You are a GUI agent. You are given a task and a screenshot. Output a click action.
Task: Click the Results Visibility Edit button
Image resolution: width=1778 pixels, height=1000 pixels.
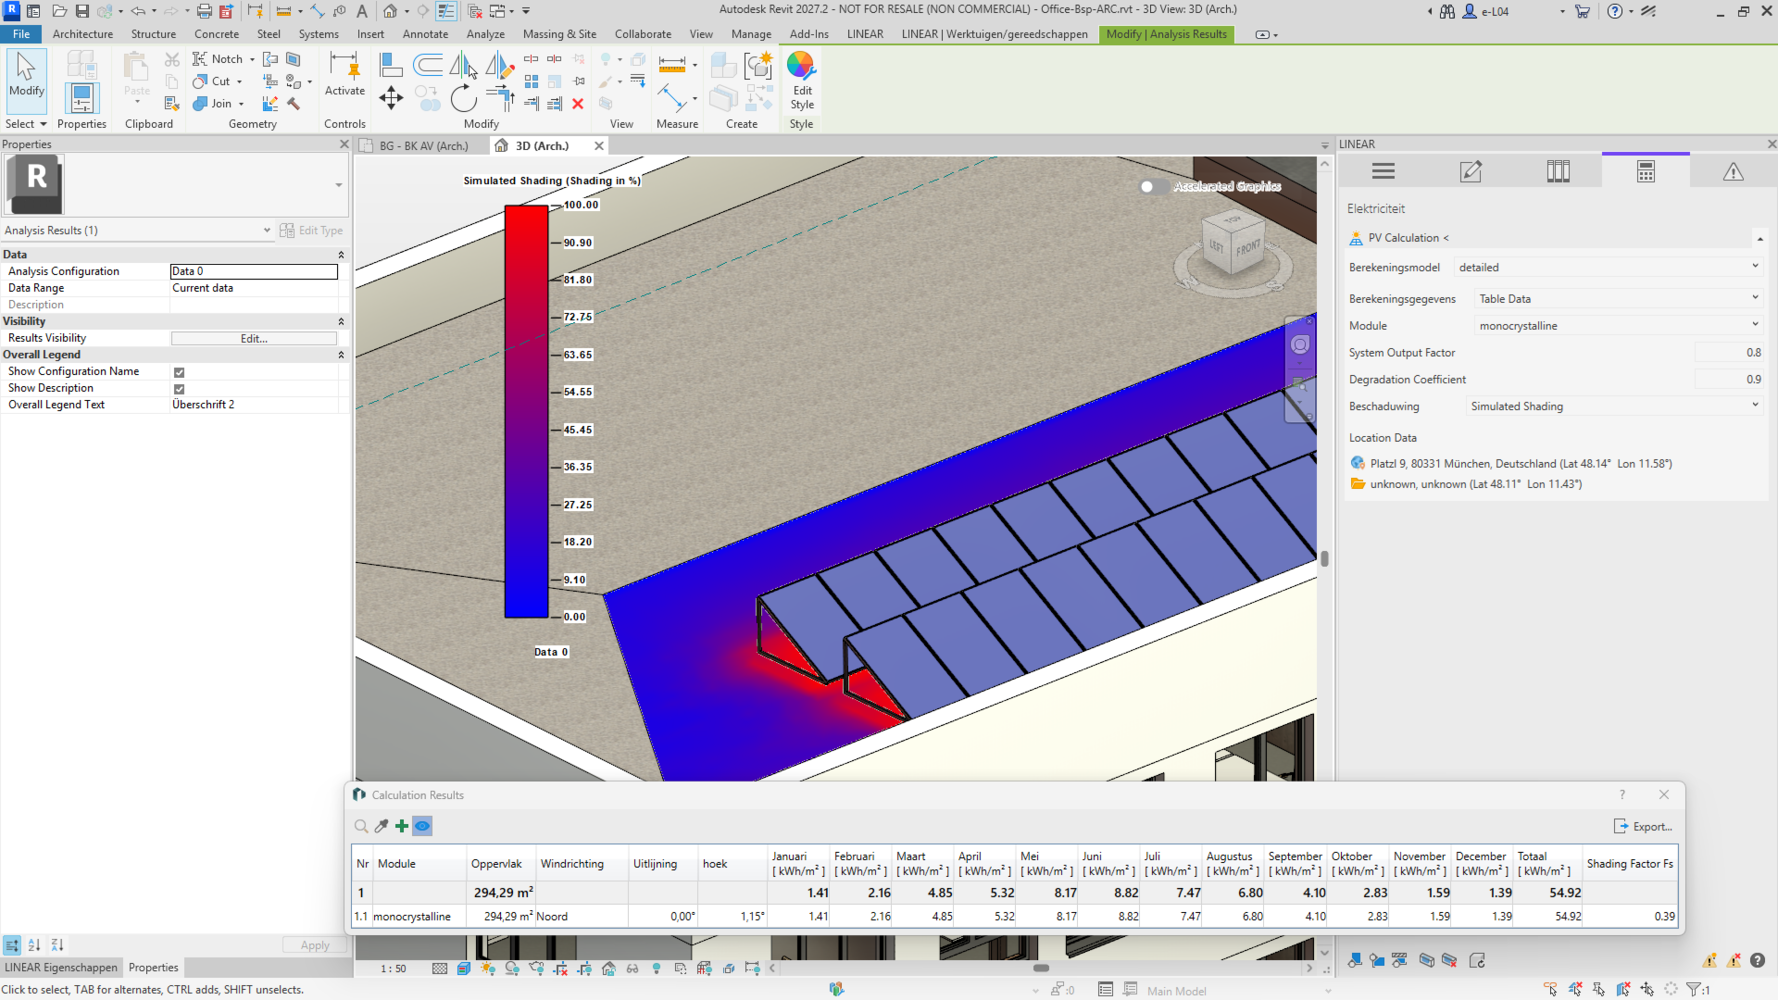[254, 338]
